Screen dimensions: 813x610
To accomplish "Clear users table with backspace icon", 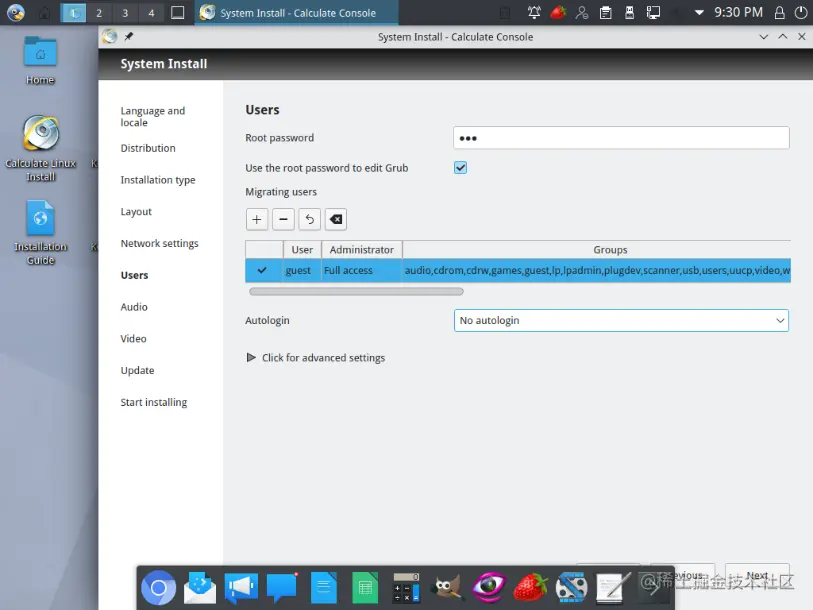I will 336,219.
